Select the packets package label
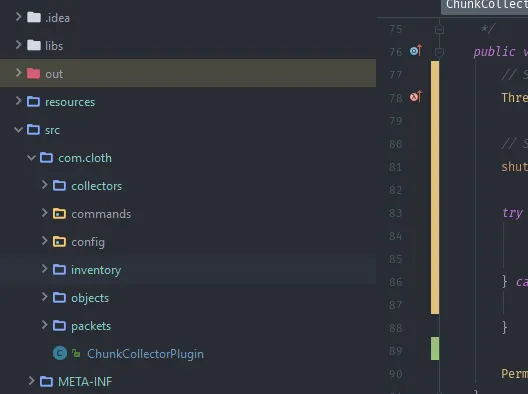Viewport: 528px width, 394px height. click(91, 326)
